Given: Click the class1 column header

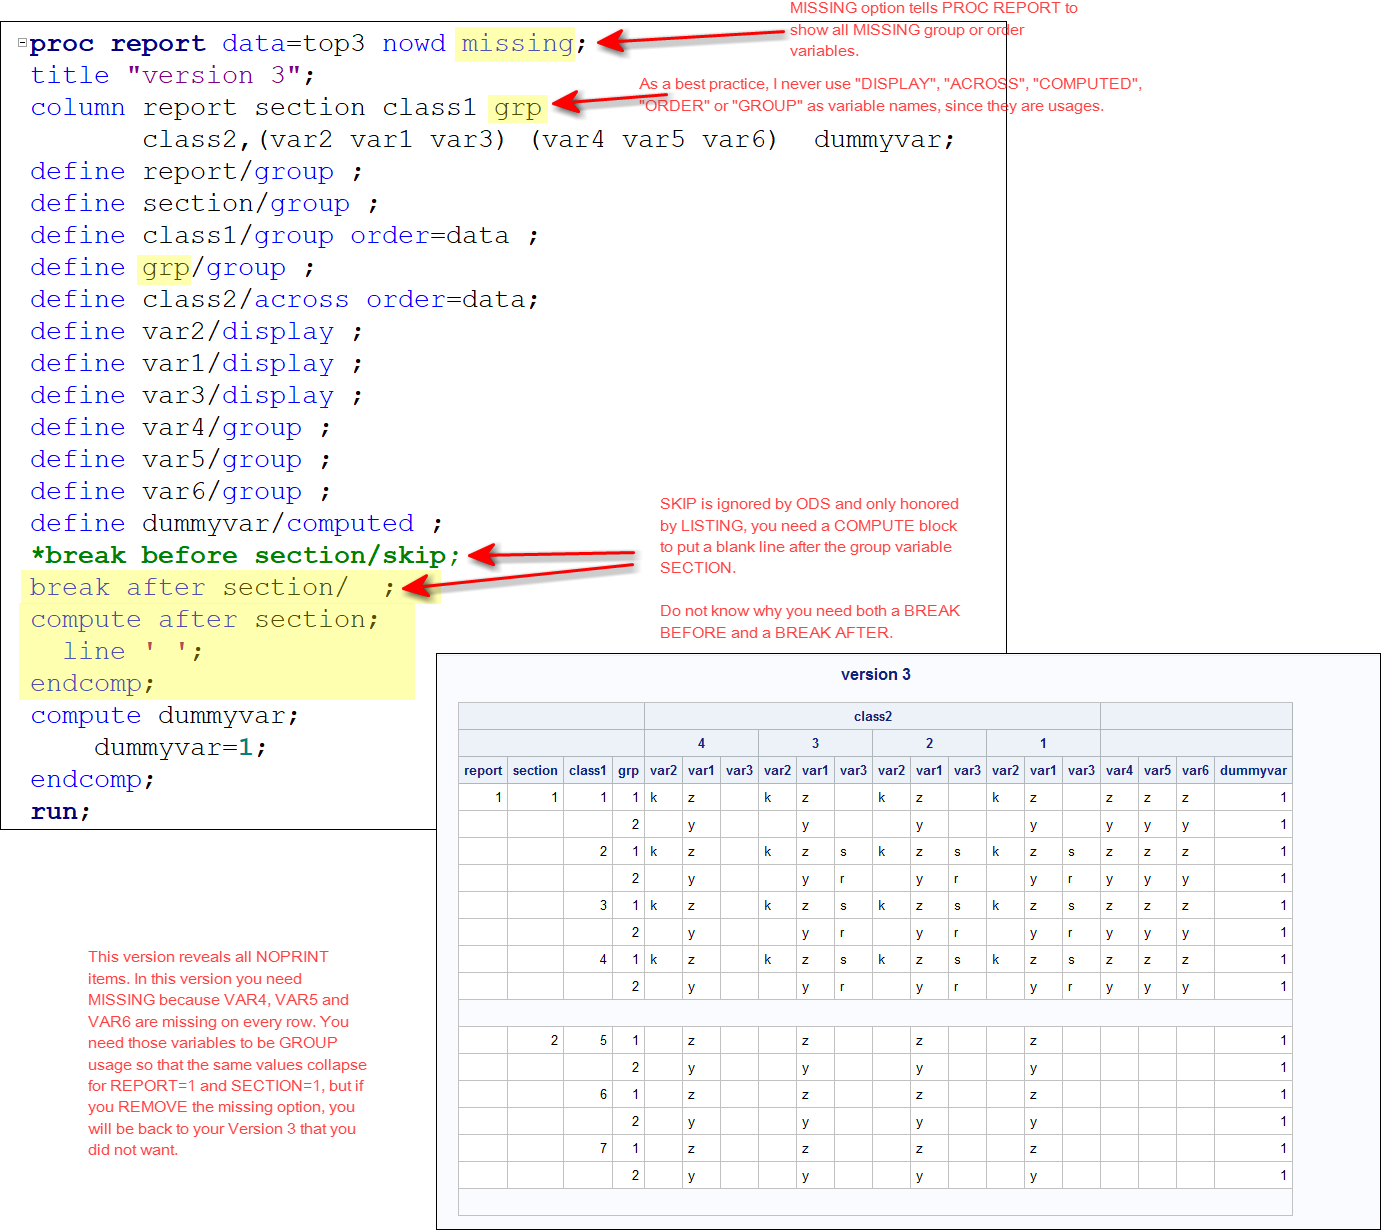Looking at the screenshot, I should [x=588, y=770].
